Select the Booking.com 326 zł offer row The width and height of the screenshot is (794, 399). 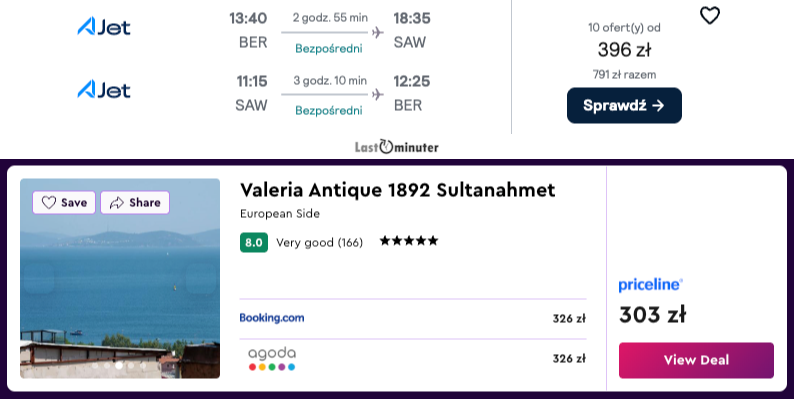click(413, 318)
